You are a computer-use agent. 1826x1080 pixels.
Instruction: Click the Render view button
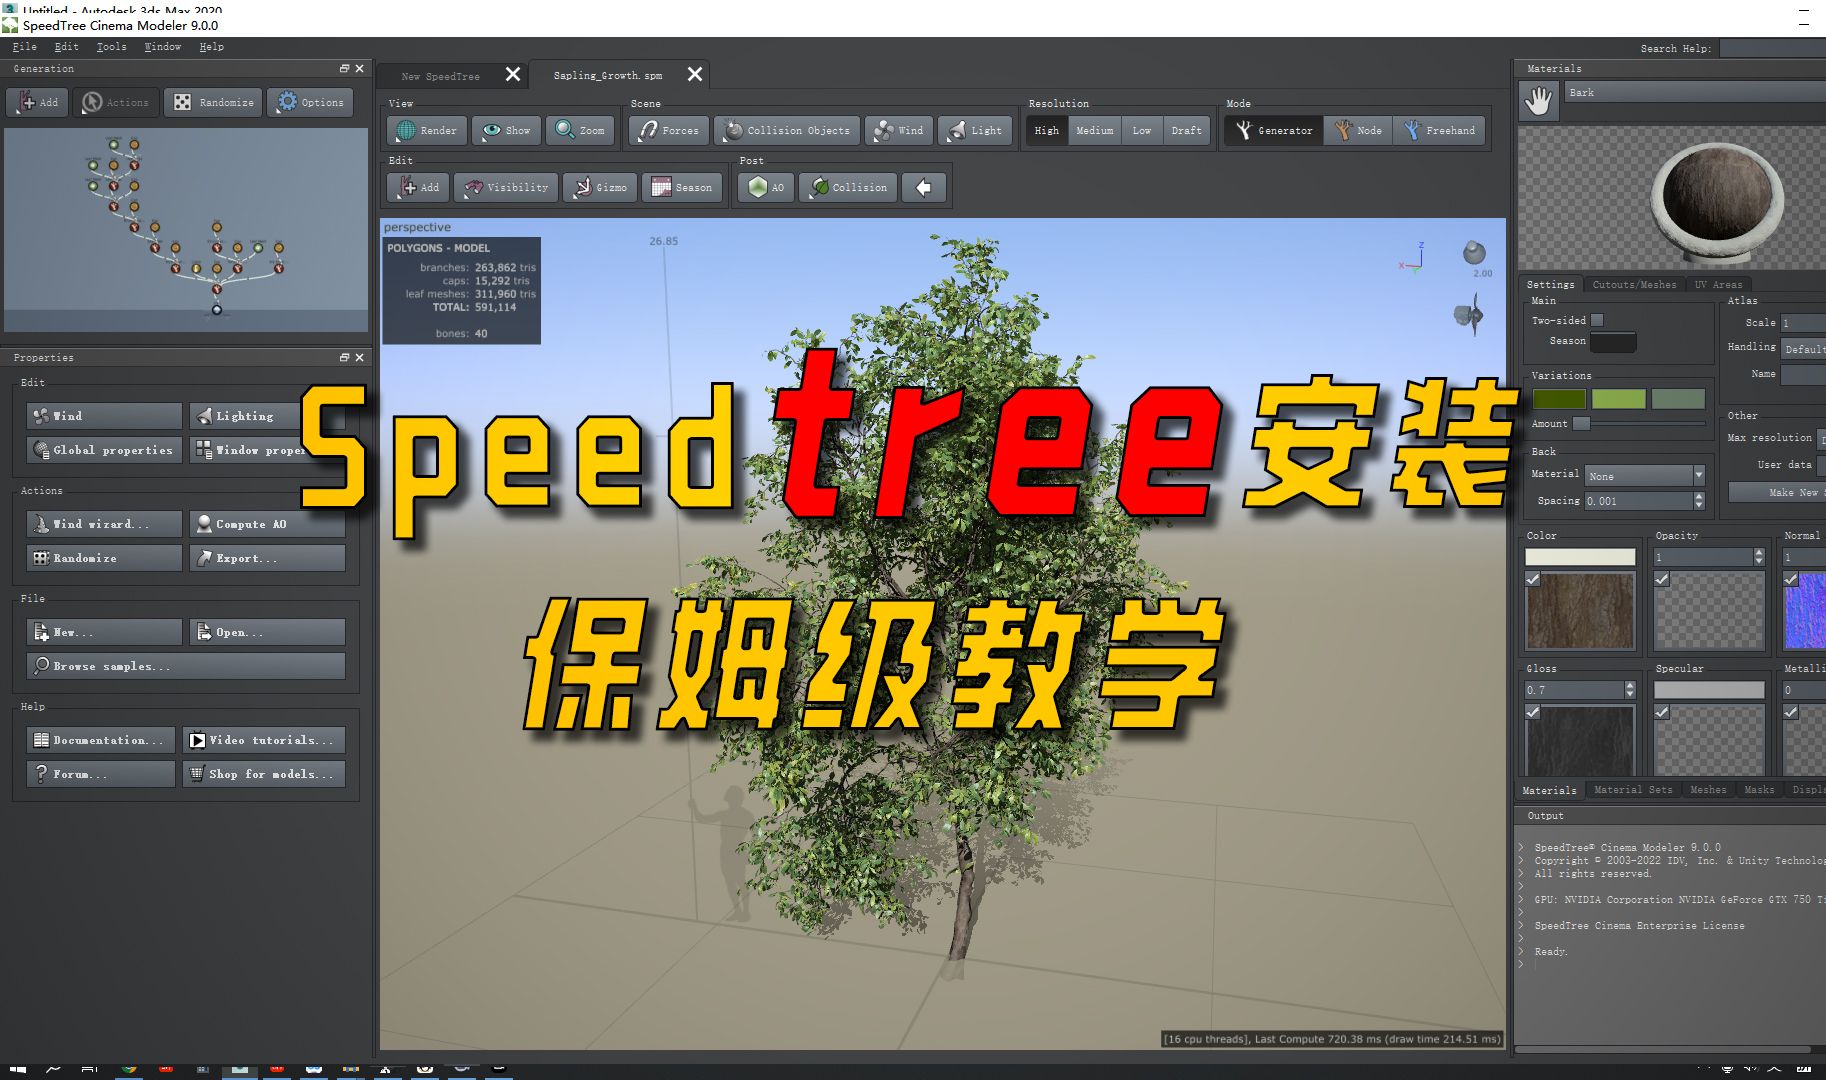tap(427, 130)
